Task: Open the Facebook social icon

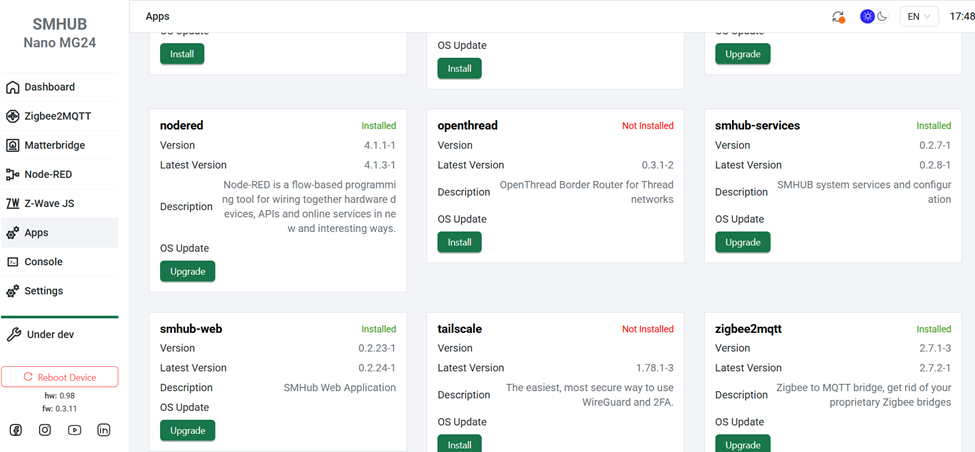Action: (x=16, y=430)
